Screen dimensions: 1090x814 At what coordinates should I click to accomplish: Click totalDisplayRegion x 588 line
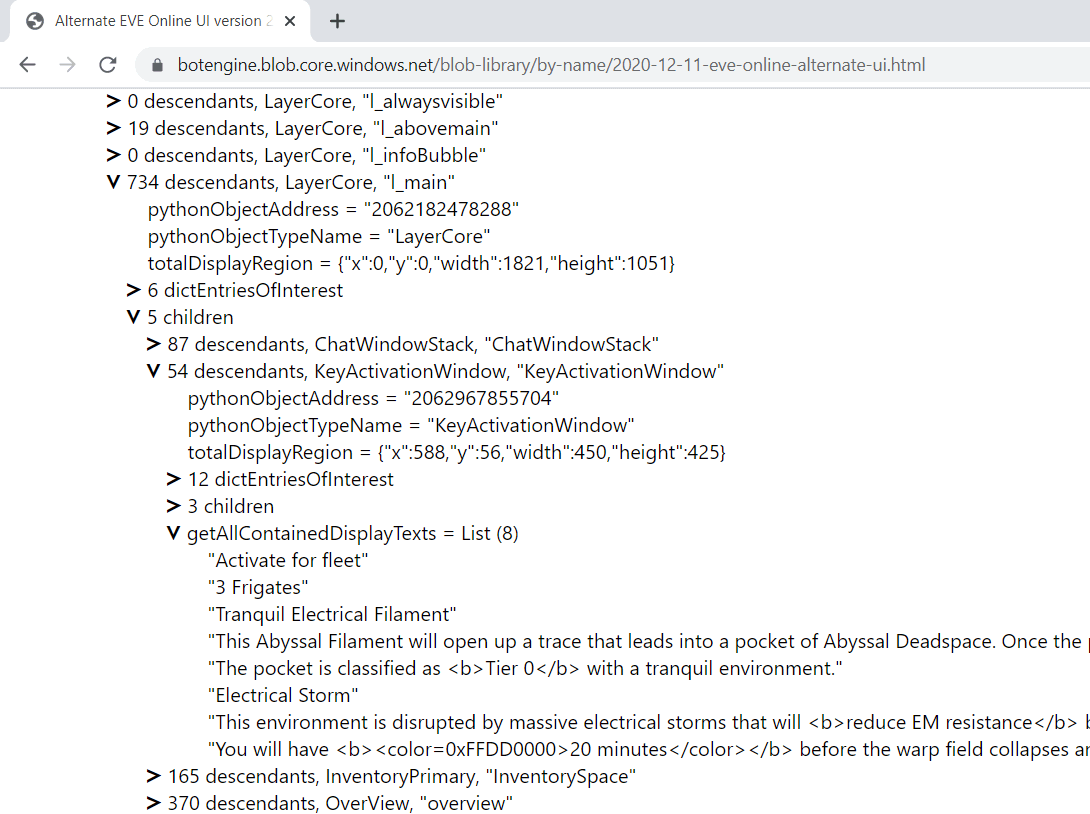tap(457, 453)
